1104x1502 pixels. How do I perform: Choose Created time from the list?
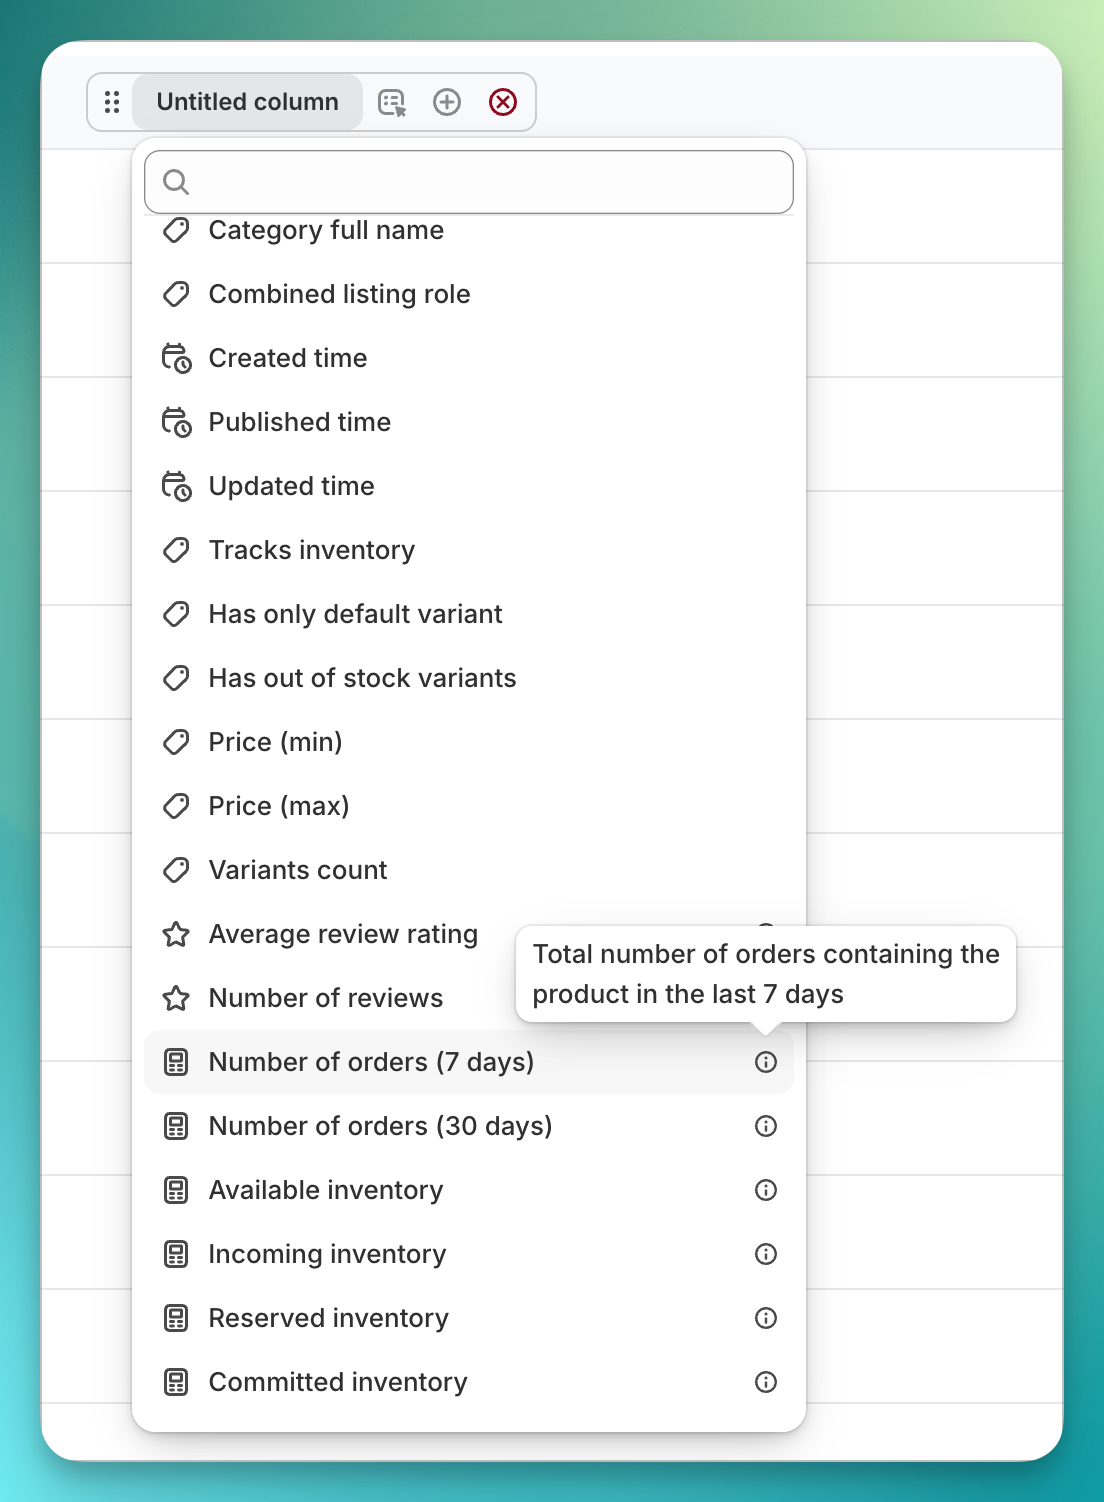(288, 358)
